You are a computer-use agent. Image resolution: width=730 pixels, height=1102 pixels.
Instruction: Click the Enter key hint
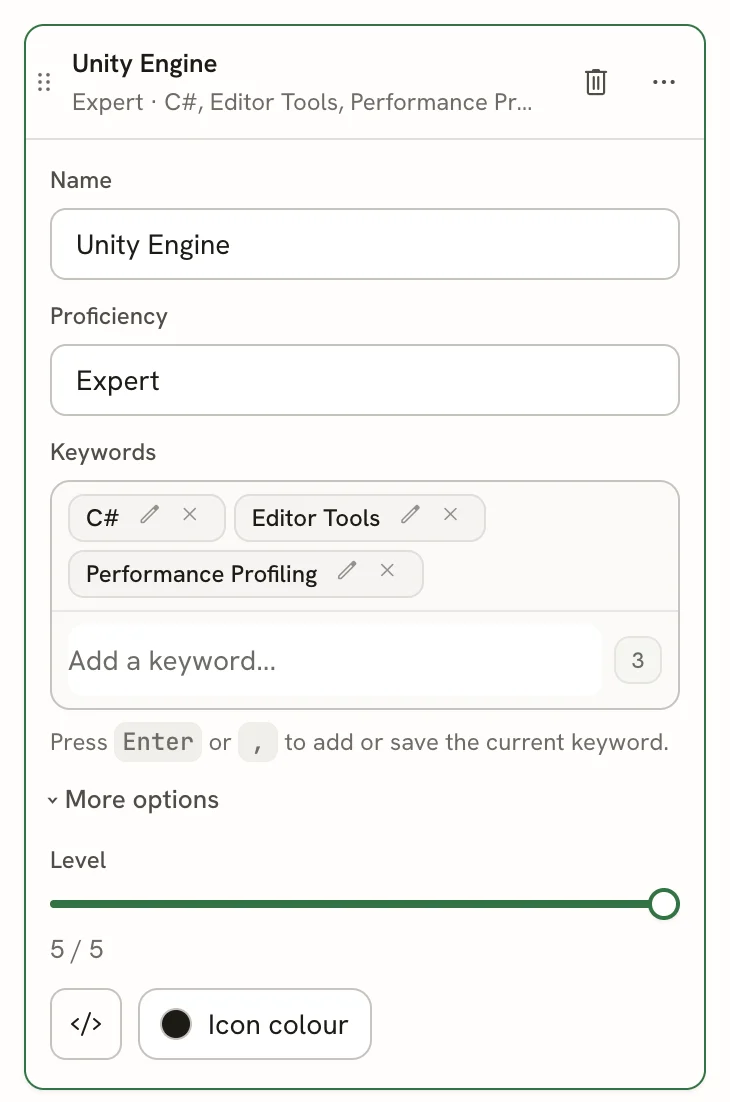[158, 742]
